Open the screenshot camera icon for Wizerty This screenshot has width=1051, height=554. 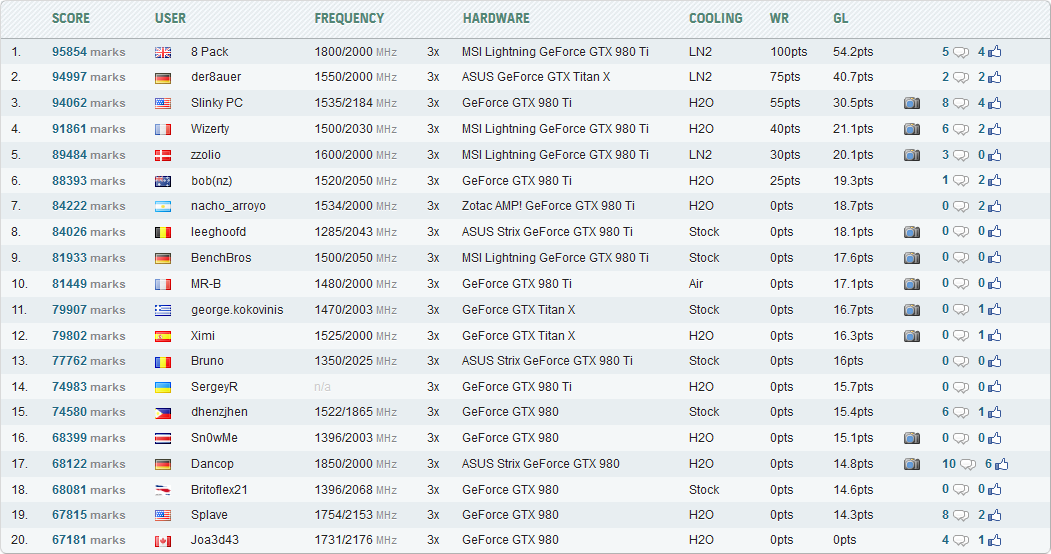click(912, 129)
